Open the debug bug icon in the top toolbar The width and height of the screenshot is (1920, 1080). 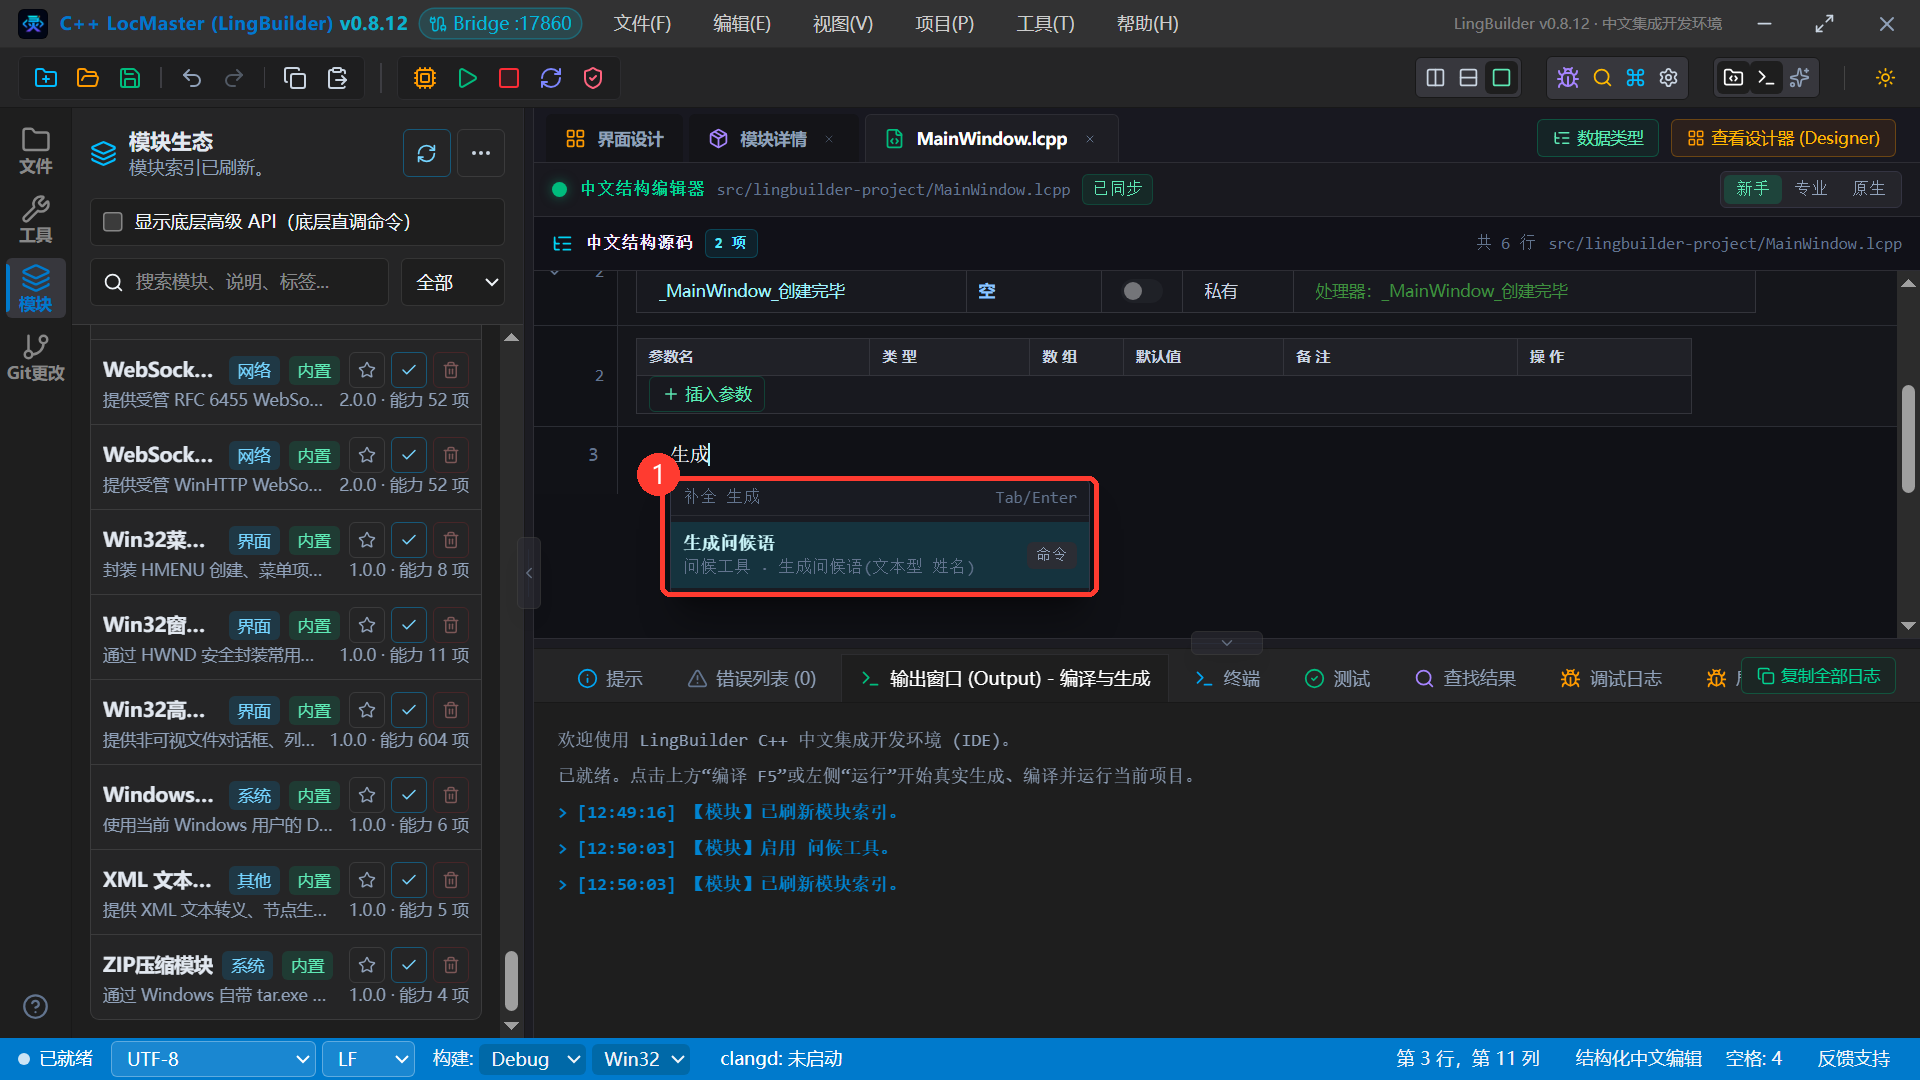(1568, 78)
